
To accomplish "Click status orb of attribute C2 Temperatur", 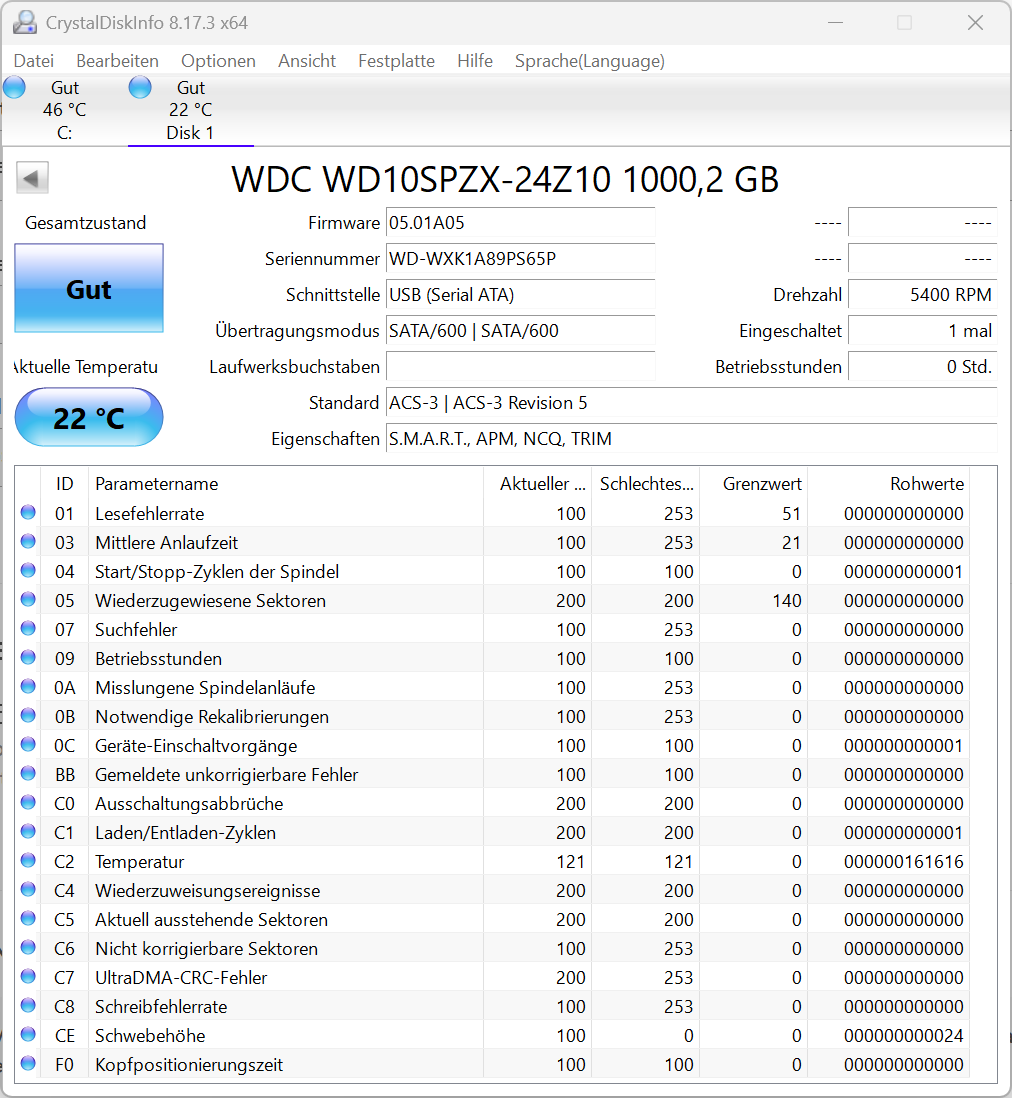I will [x=28, y=861].
